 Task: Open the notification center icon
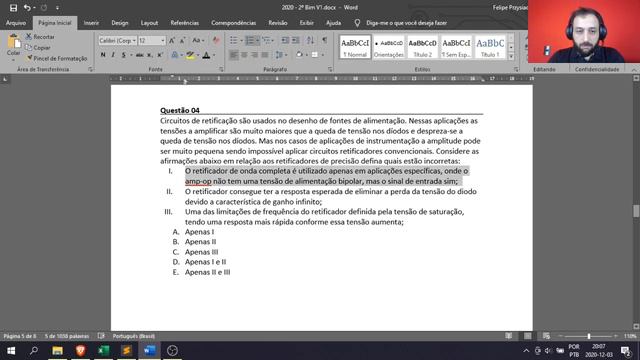626,351
